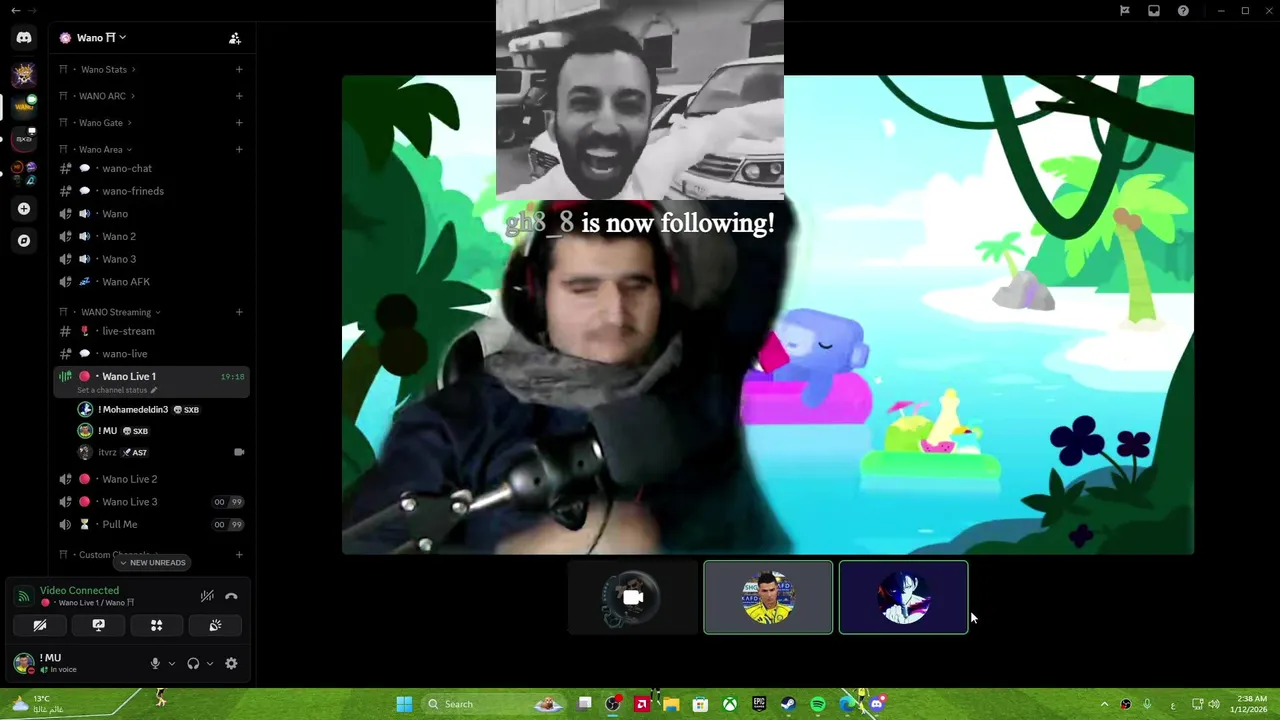Open the wano-frineds text channel
This screenshot has height=720, width=1280.
point(151,191)
